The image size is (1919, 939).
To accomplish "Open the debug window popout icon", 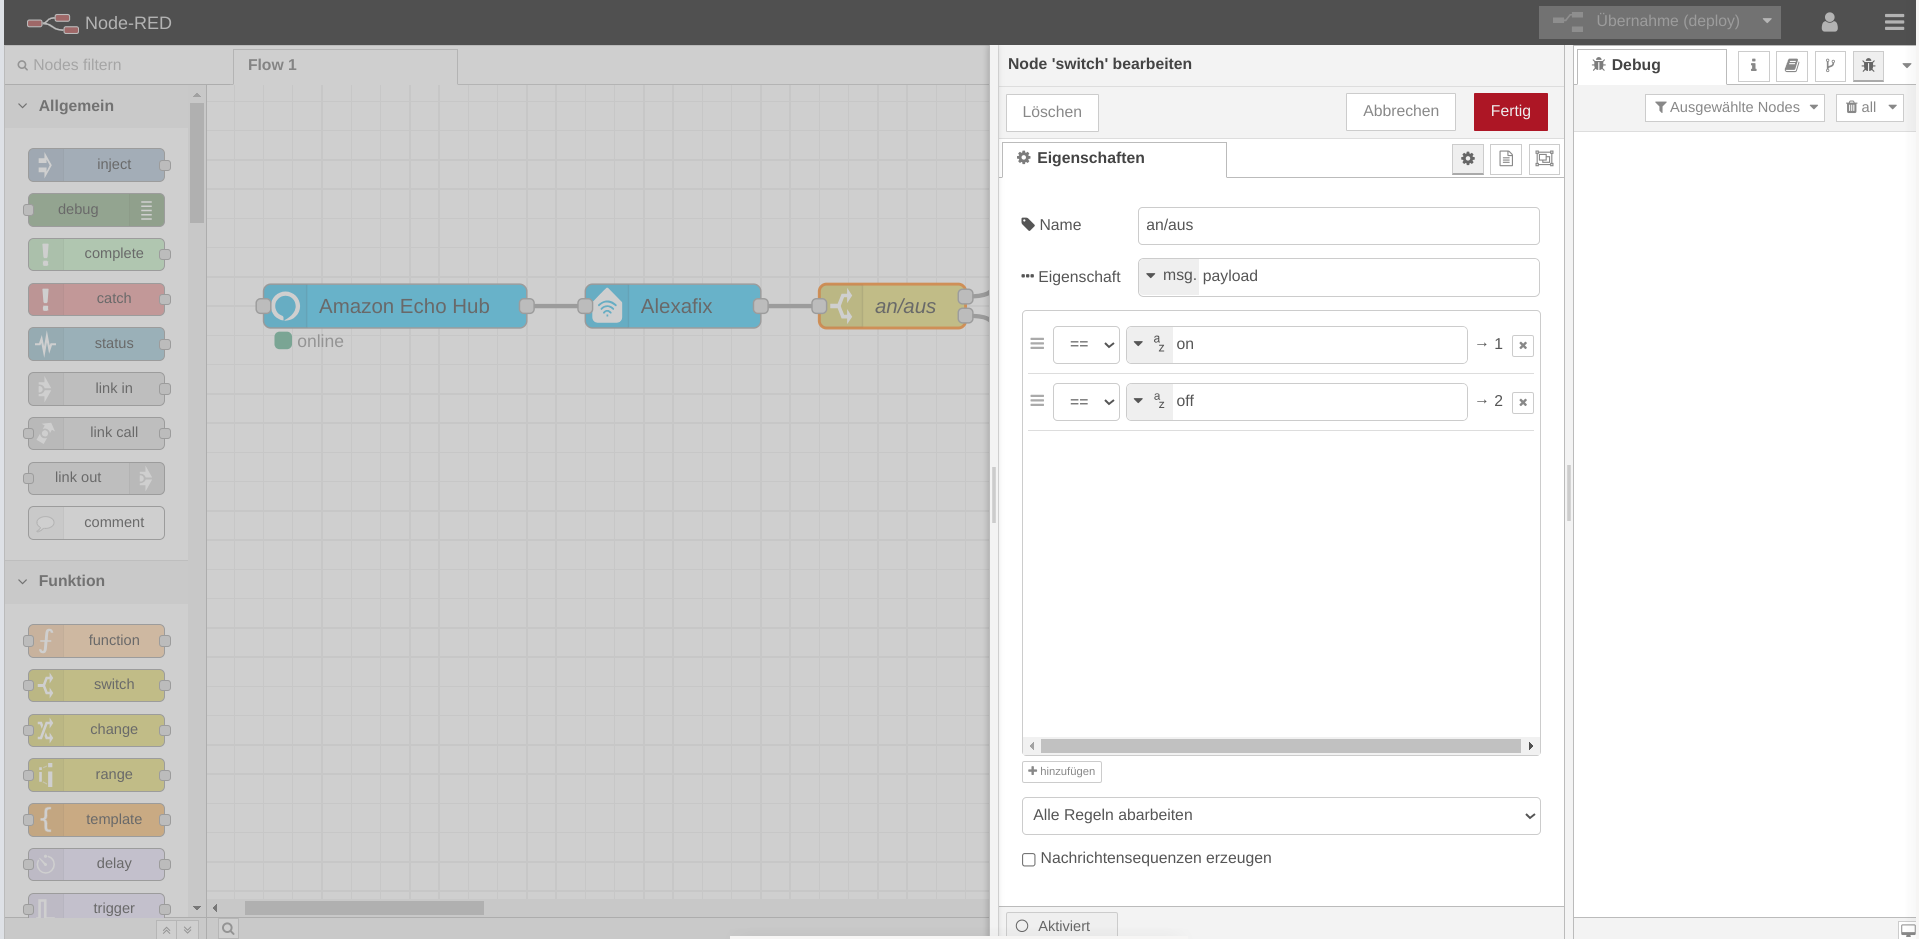I will [1908, 930].
